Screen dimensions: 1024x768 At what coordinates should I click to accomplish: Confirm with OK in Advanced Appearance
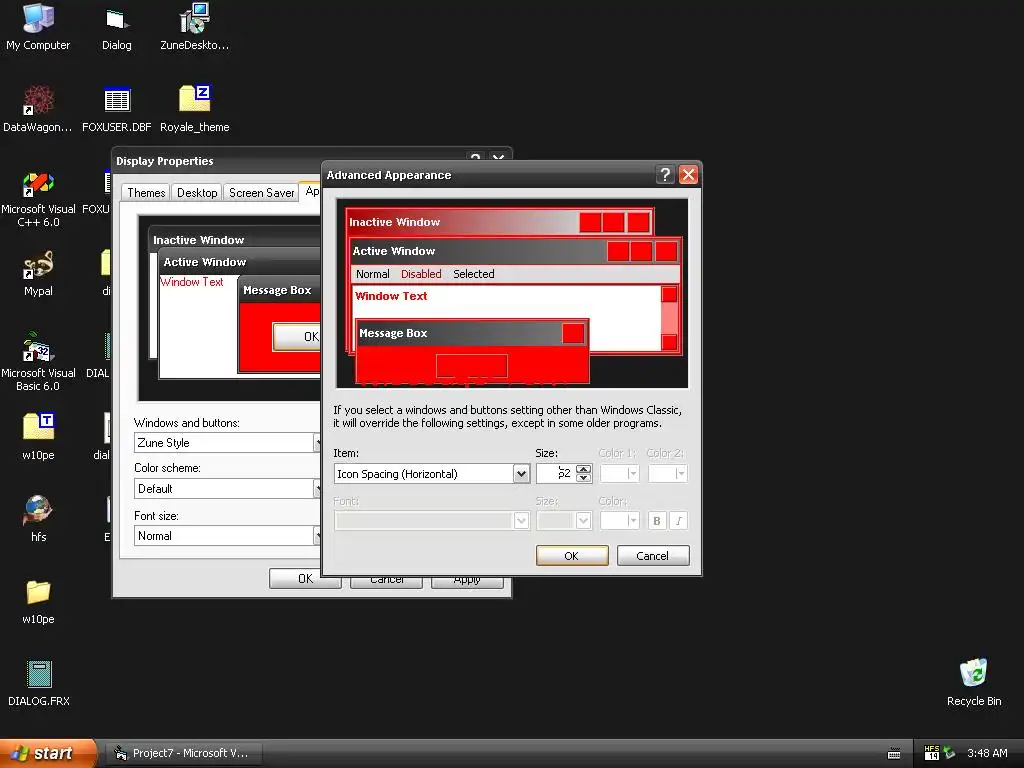coord(571,556)
